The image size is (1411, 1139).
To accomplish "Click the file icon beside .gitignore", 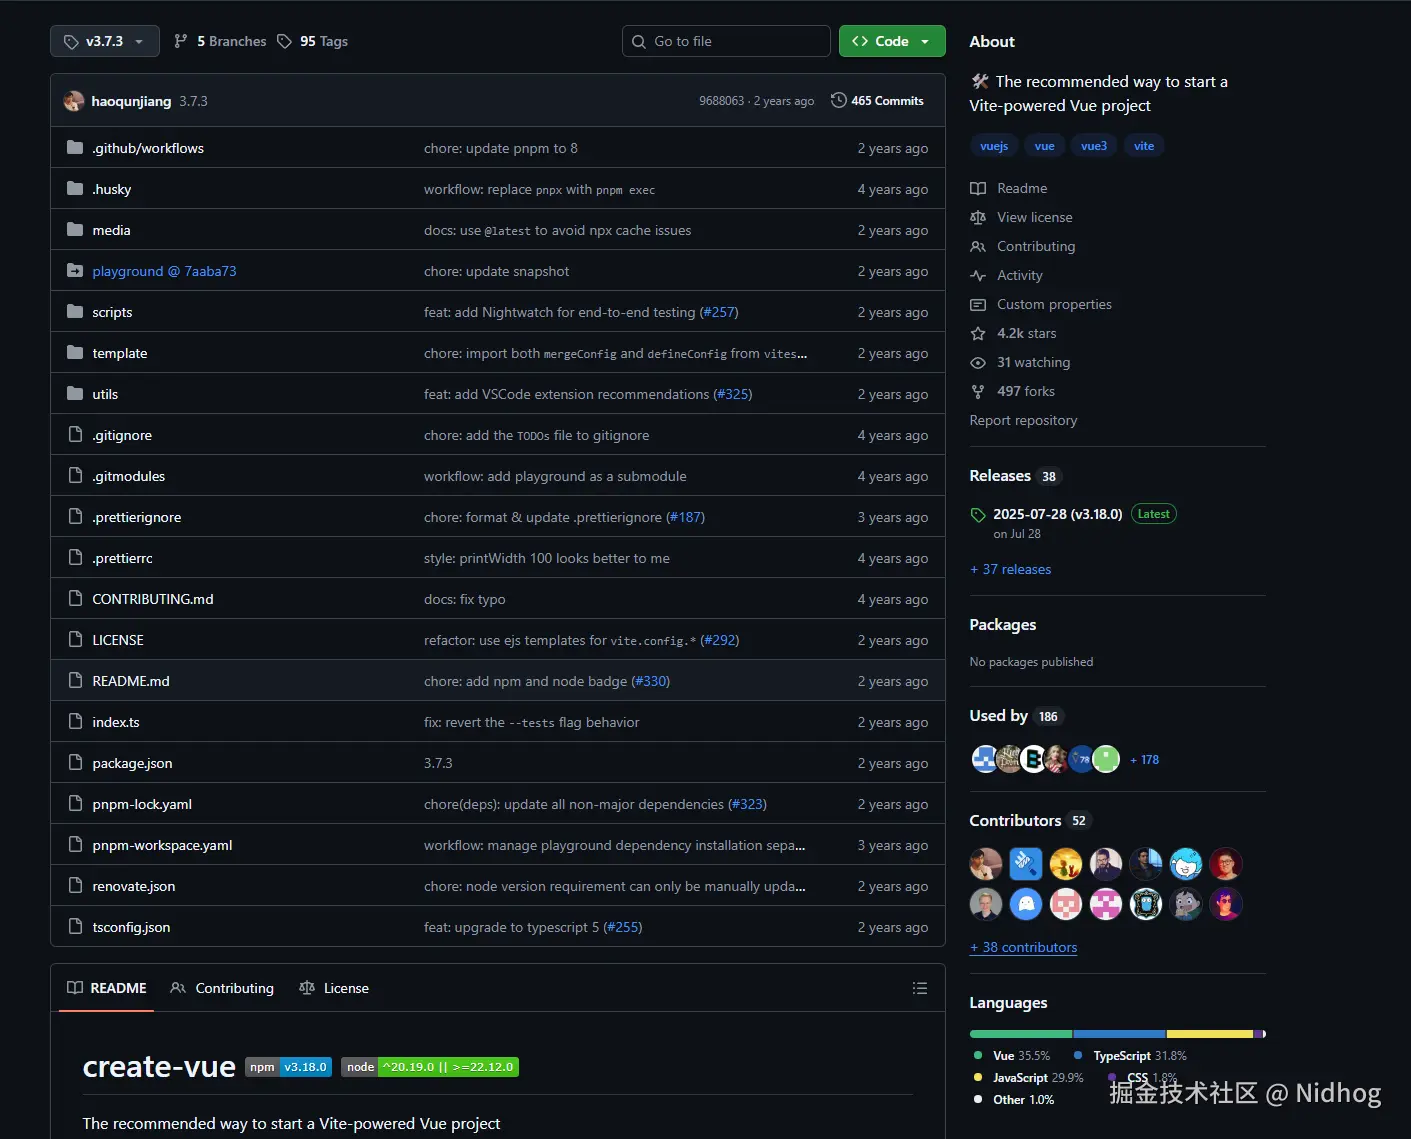I will coord(75,435).
